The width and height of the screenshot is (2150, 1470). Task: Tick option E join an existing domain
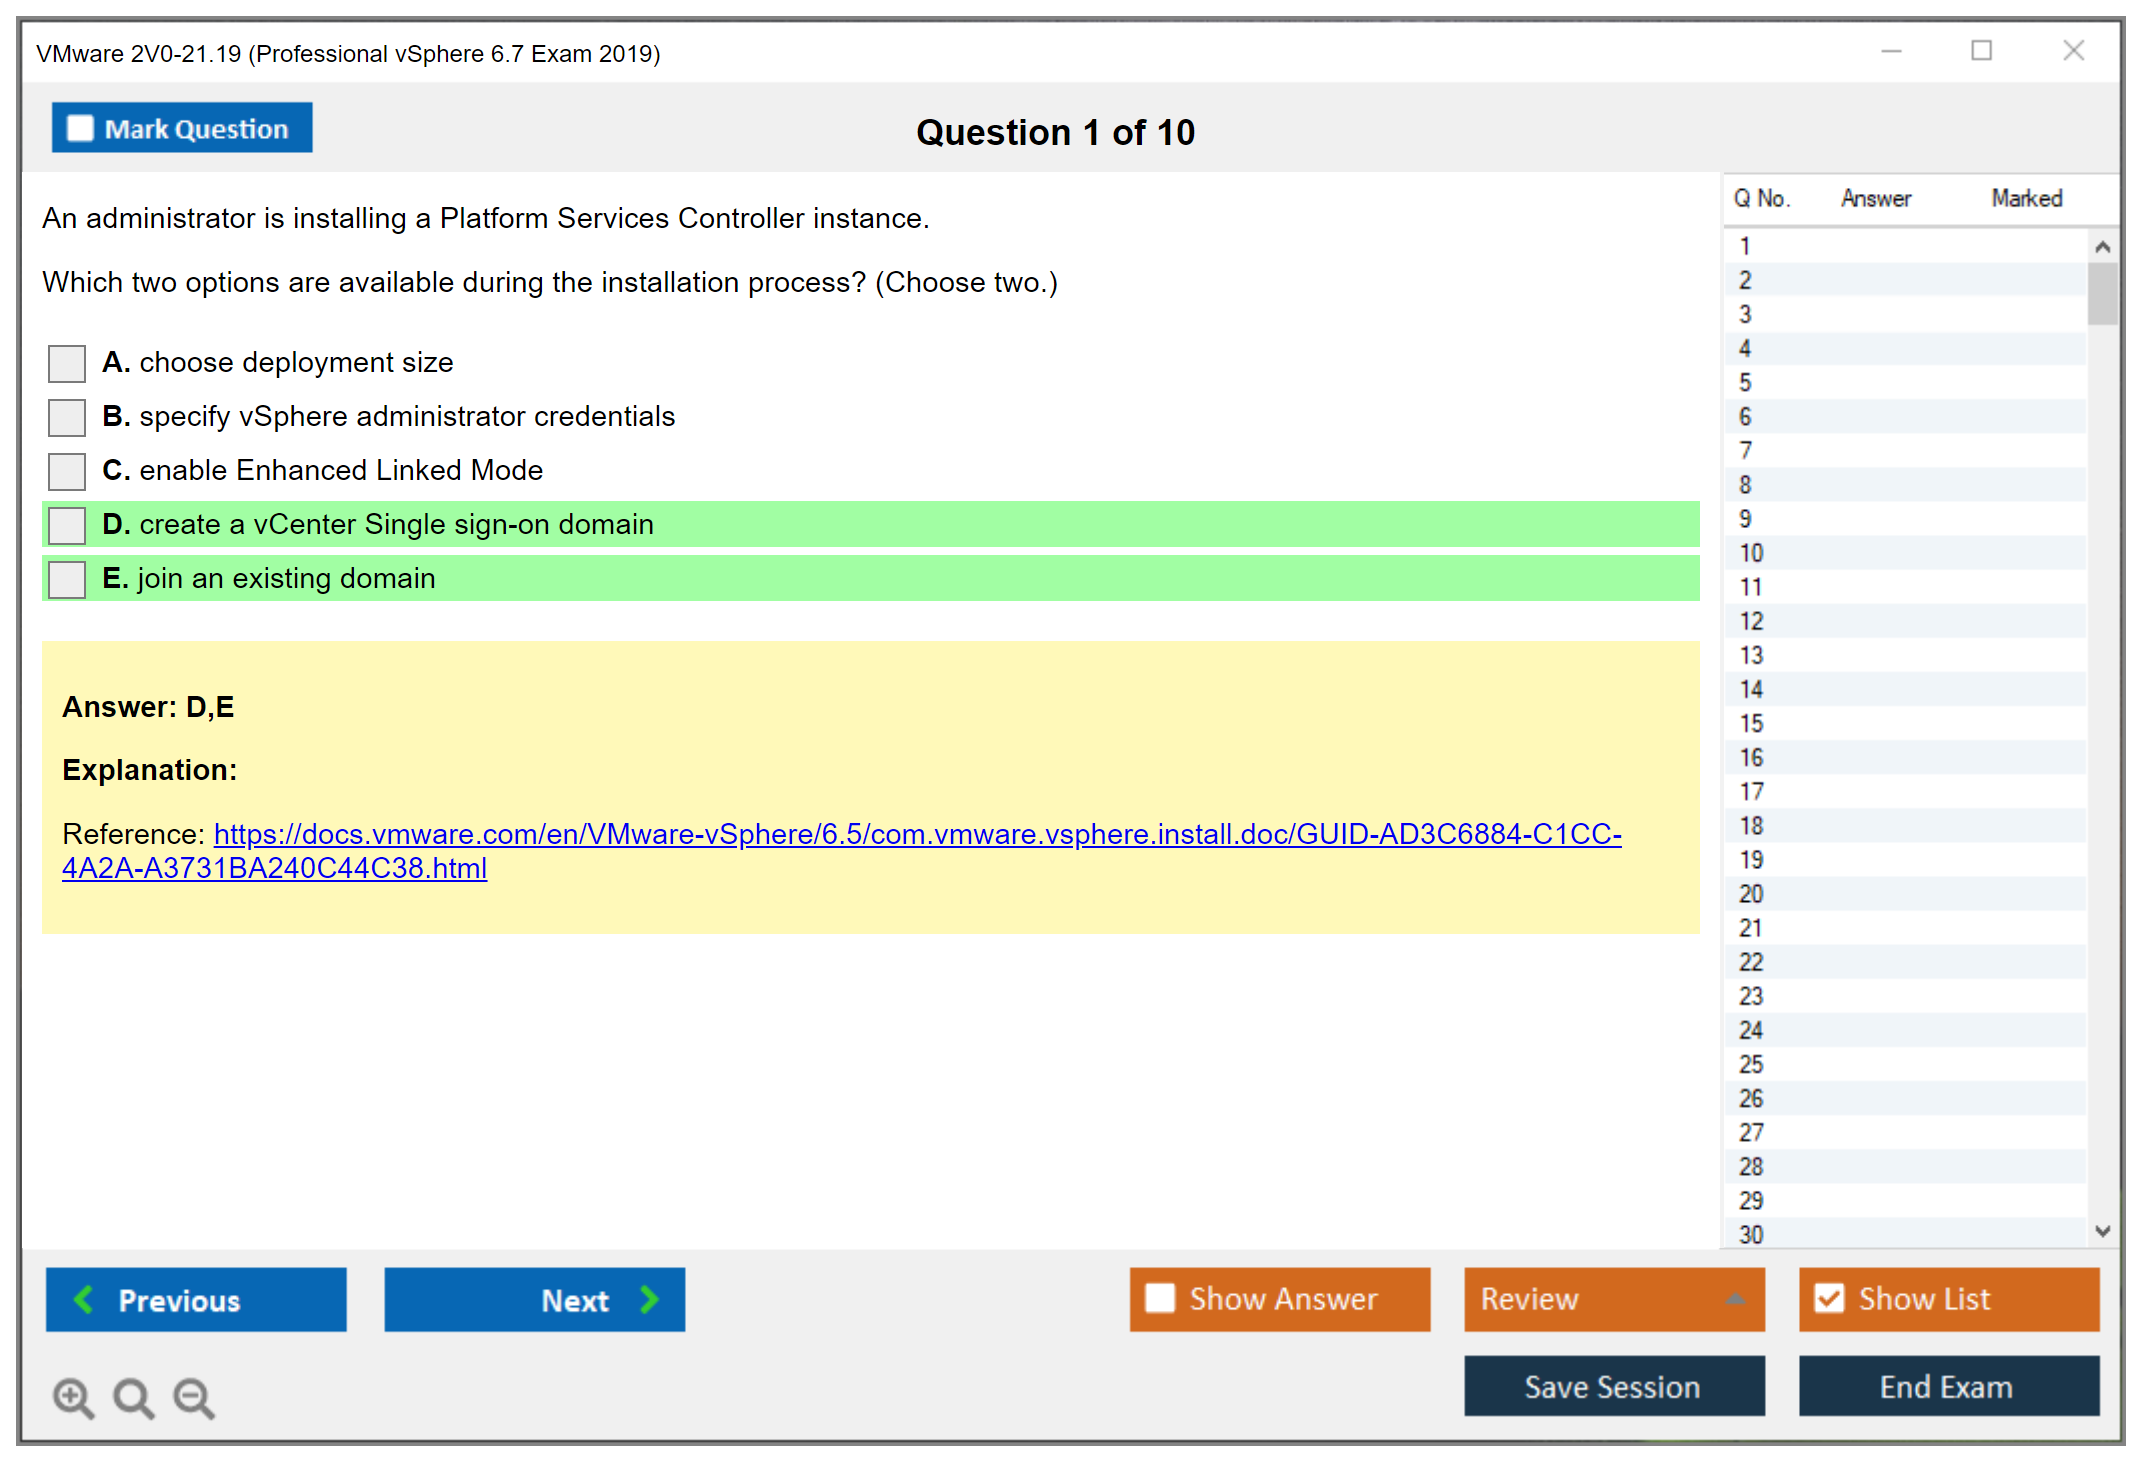[x=67, y=579]
